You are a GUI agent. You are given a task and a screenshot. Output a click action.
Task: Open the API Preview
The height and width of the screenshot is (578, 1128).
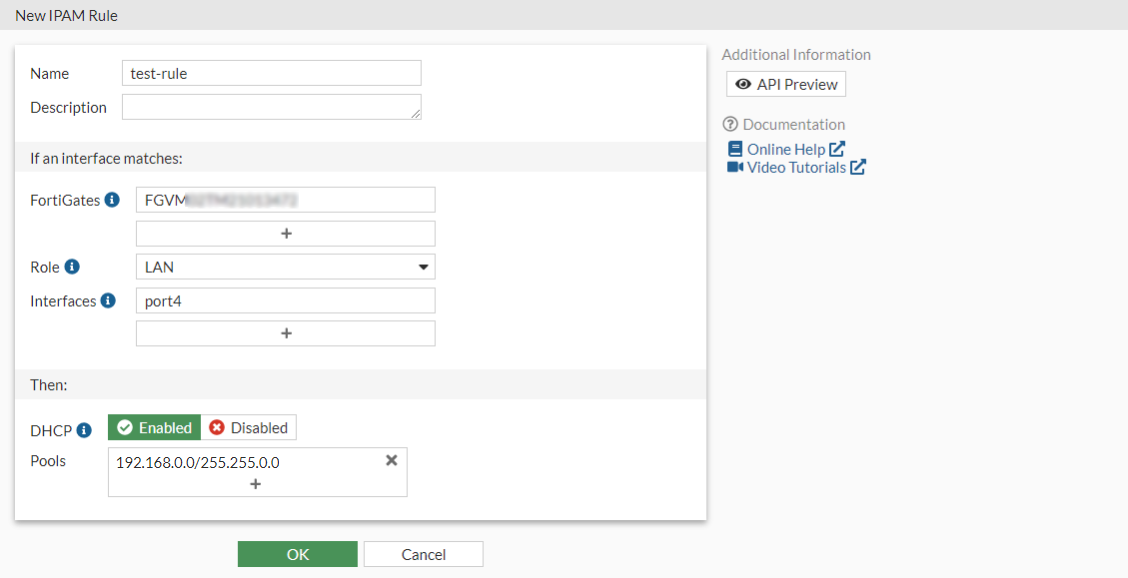[786, 84]
